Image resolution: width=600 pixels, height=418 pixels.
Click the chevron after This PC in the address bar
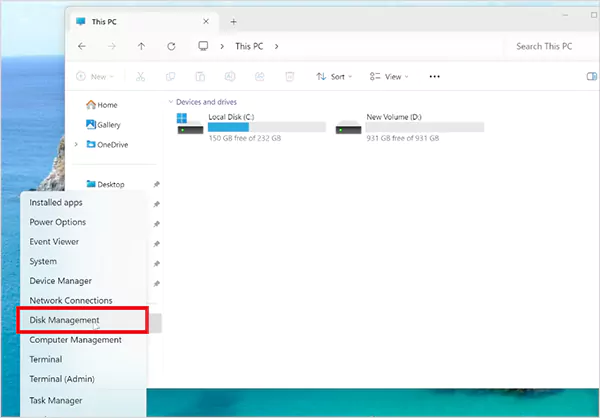click(276, 46)
